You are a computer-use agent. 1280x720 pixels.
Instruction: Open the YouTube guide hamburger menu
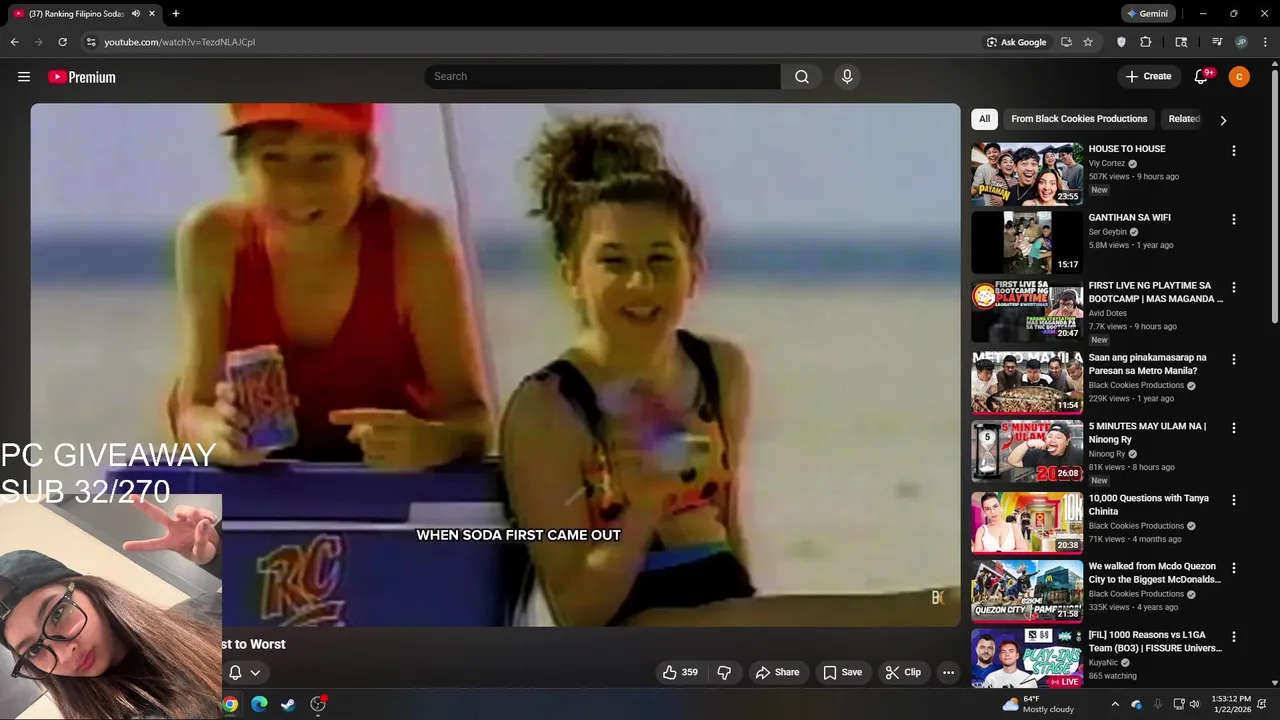pyautogui.click(x=24, y=77)
